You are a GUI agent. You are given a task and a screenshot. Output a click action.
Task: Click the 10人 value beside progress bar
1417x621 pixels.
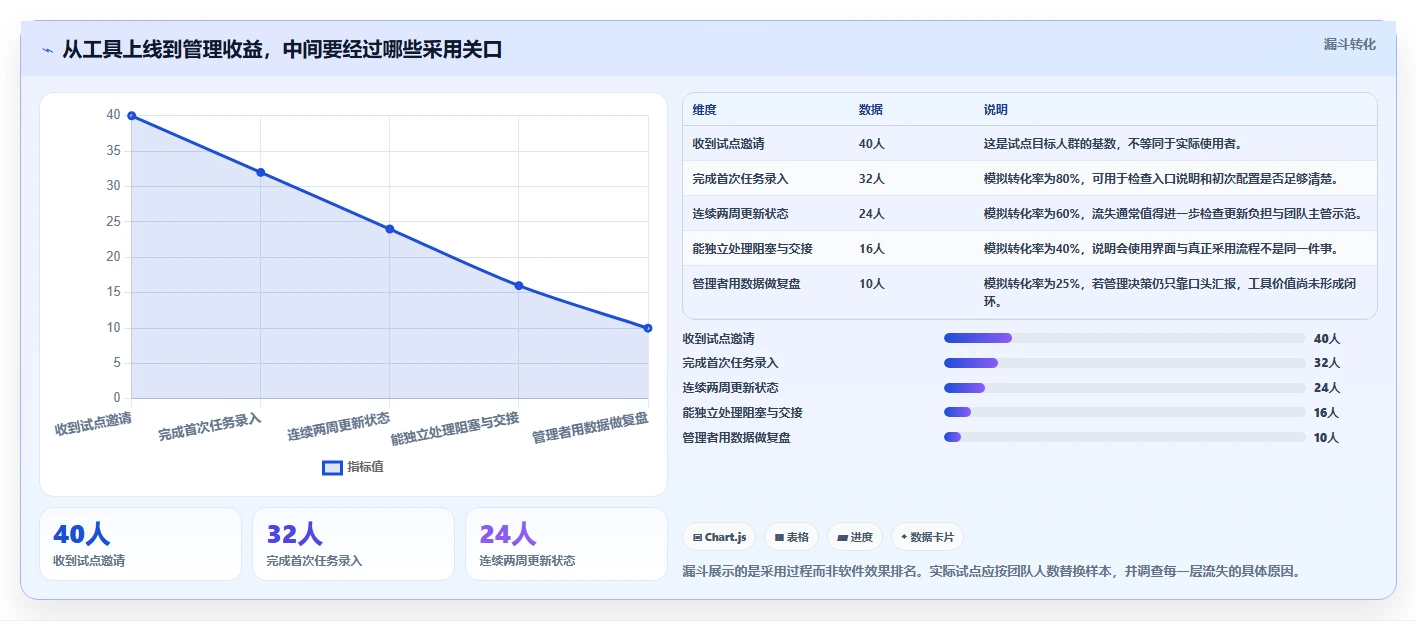click(x=1326, y=438)
